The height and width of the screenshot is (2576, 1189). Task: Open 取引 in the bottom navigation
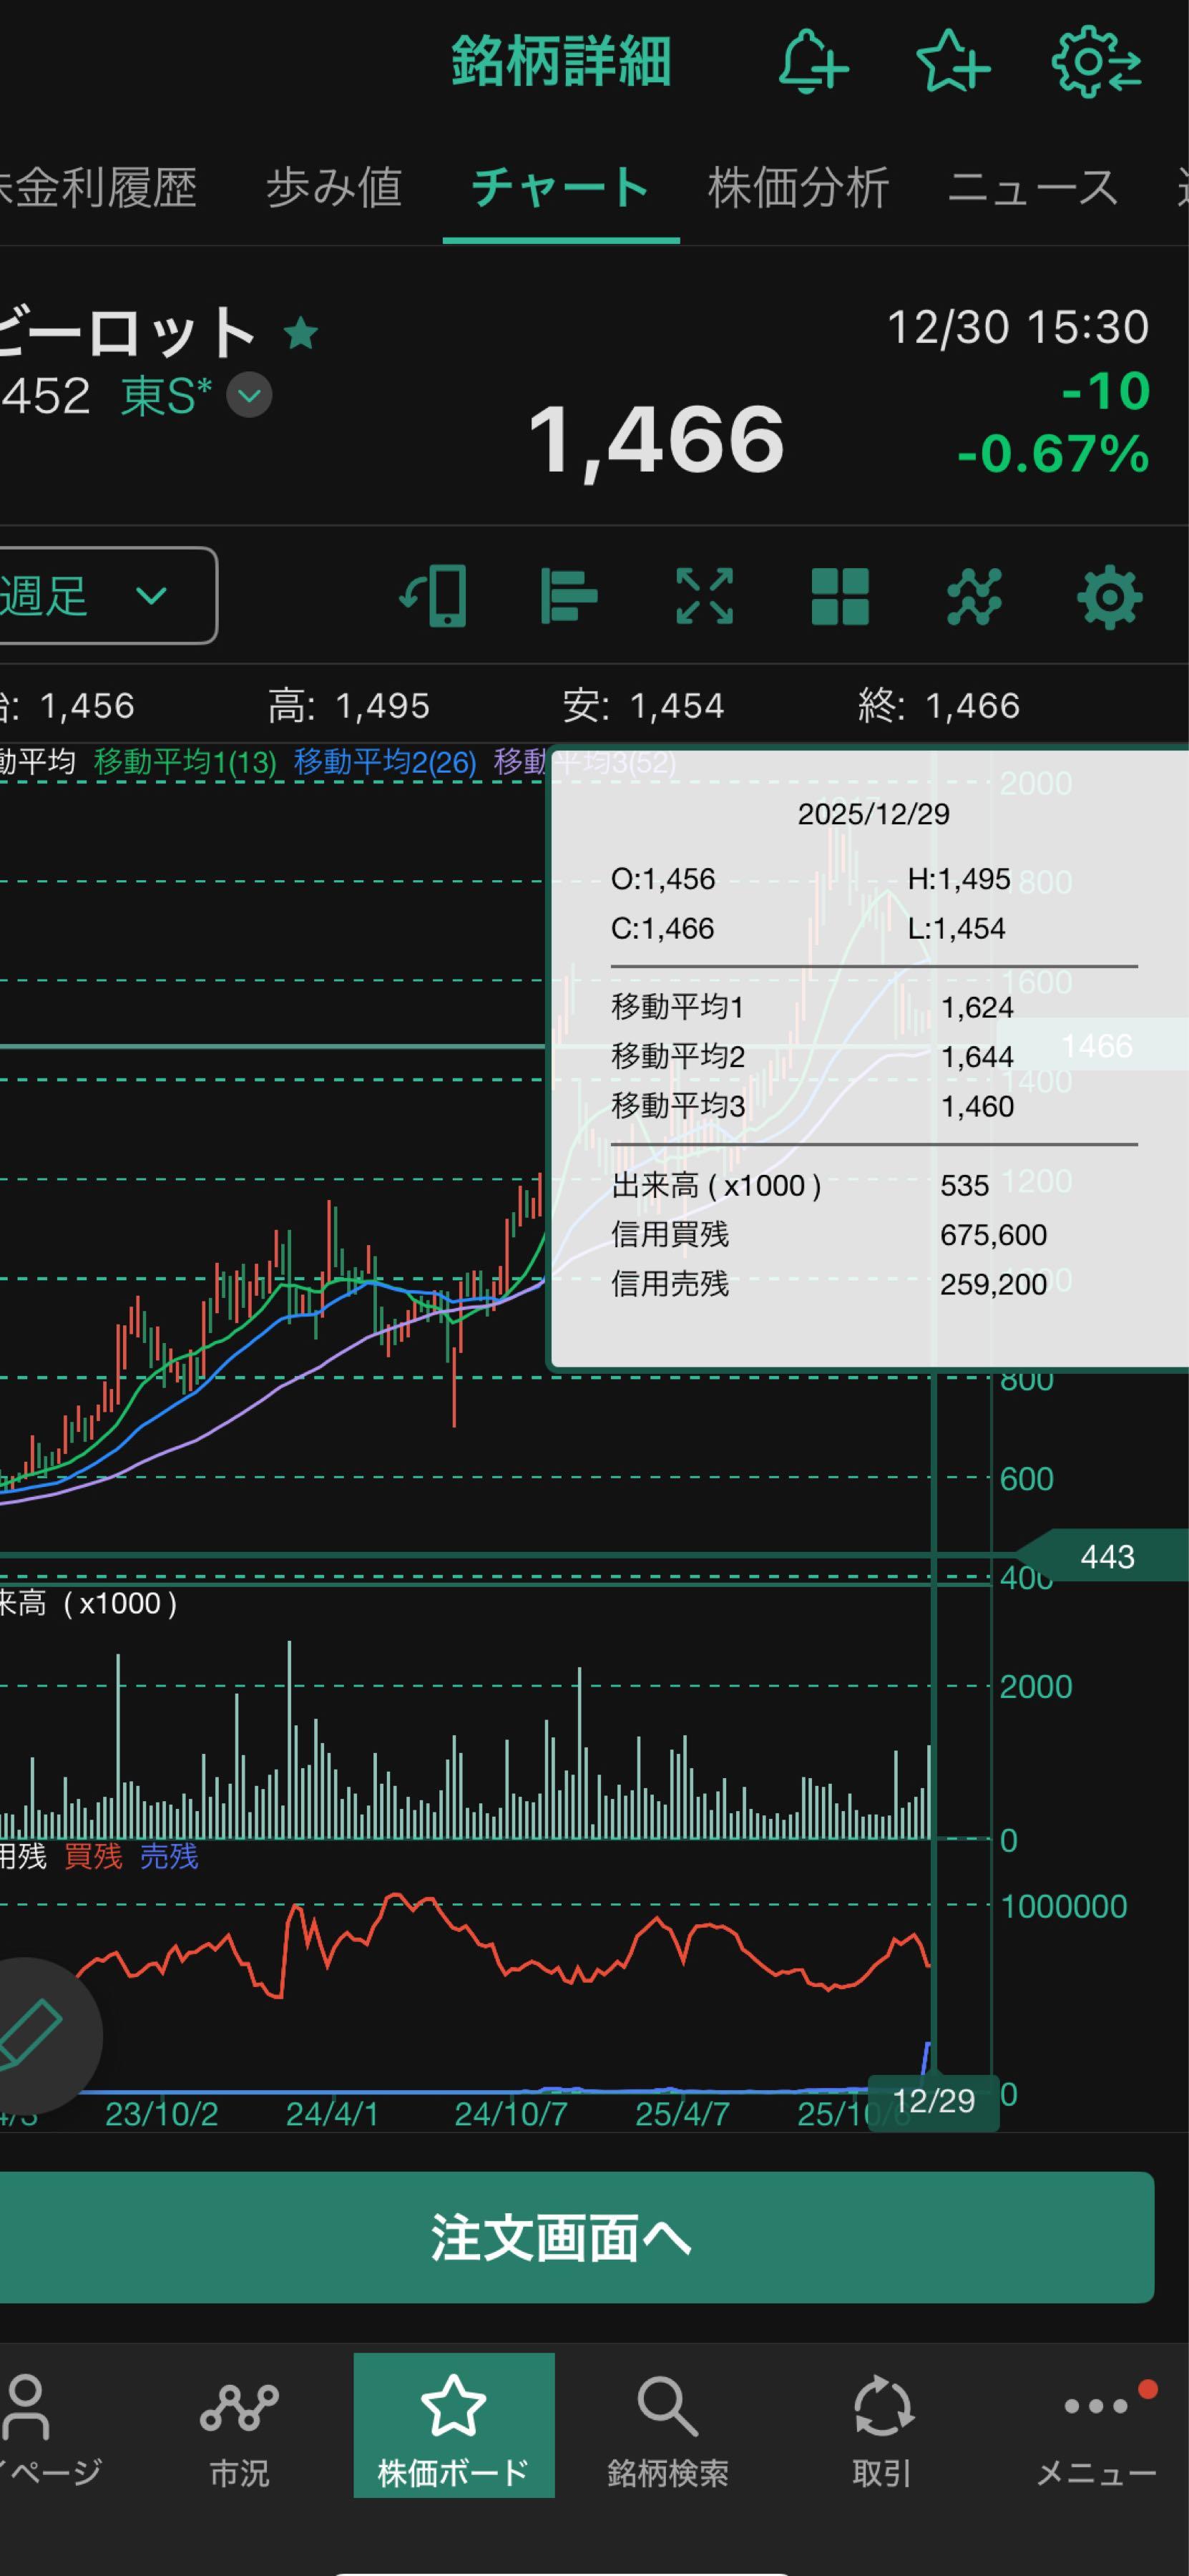pos(881,2428)
